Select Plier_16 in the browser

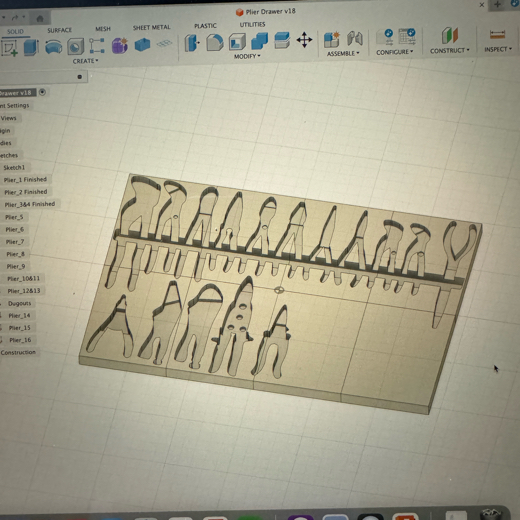click(x=20, y=340)
